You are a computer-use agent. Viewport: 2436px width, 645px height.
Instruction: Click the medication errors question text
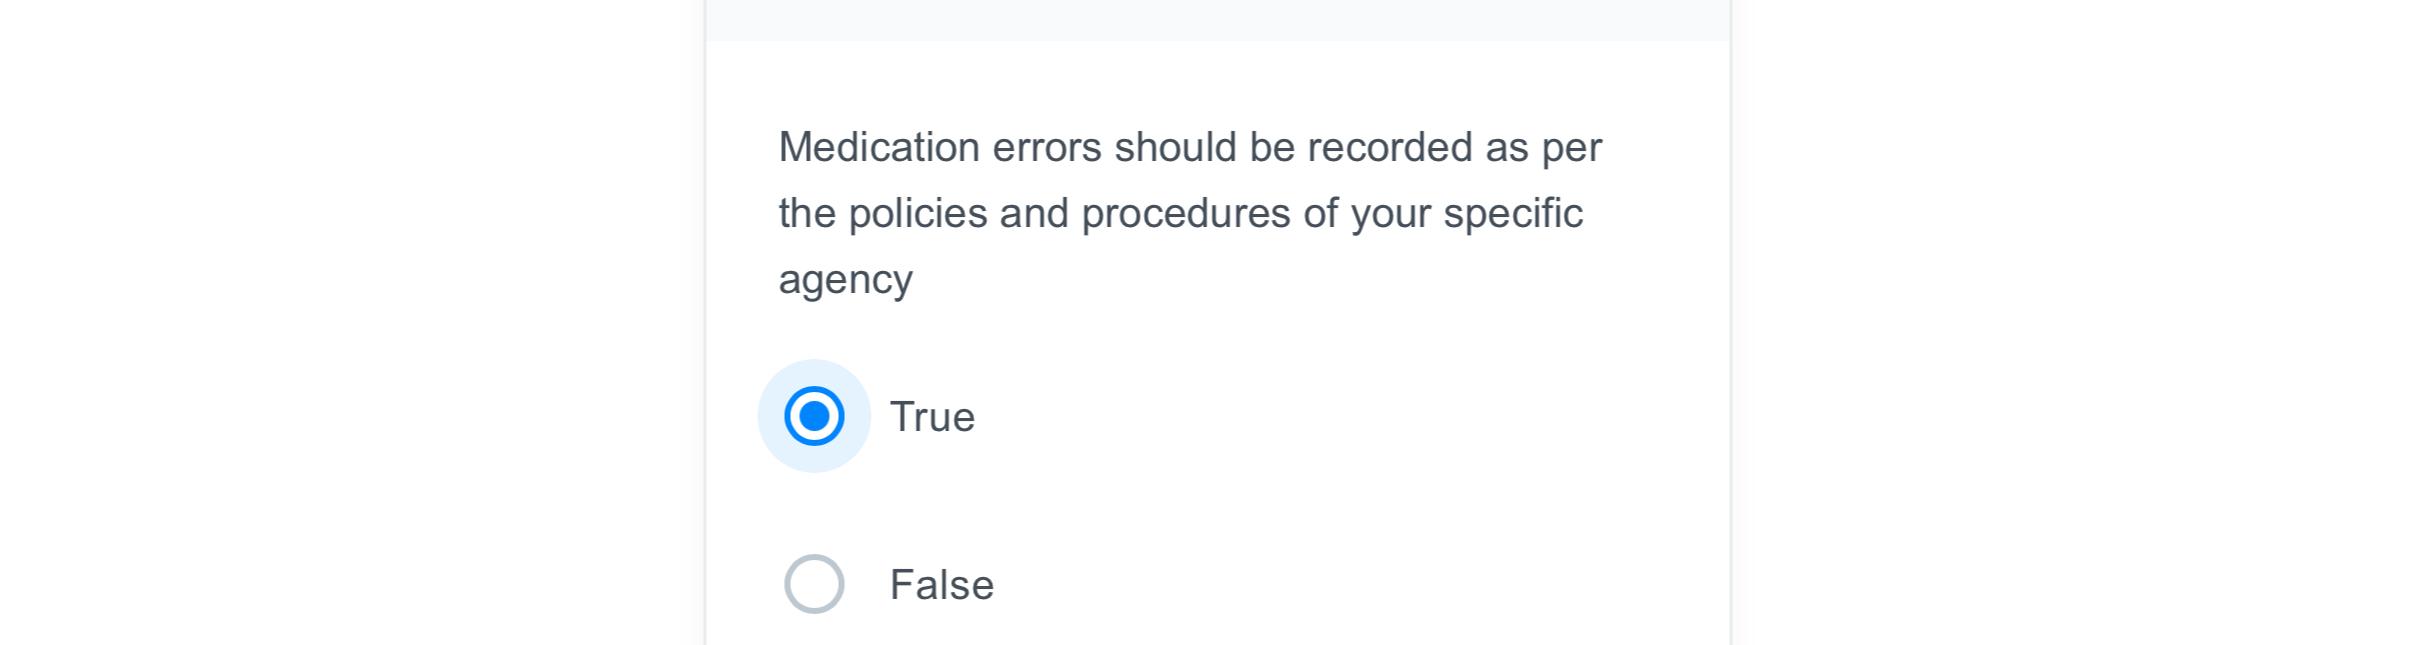click(x=1180, y=212)
